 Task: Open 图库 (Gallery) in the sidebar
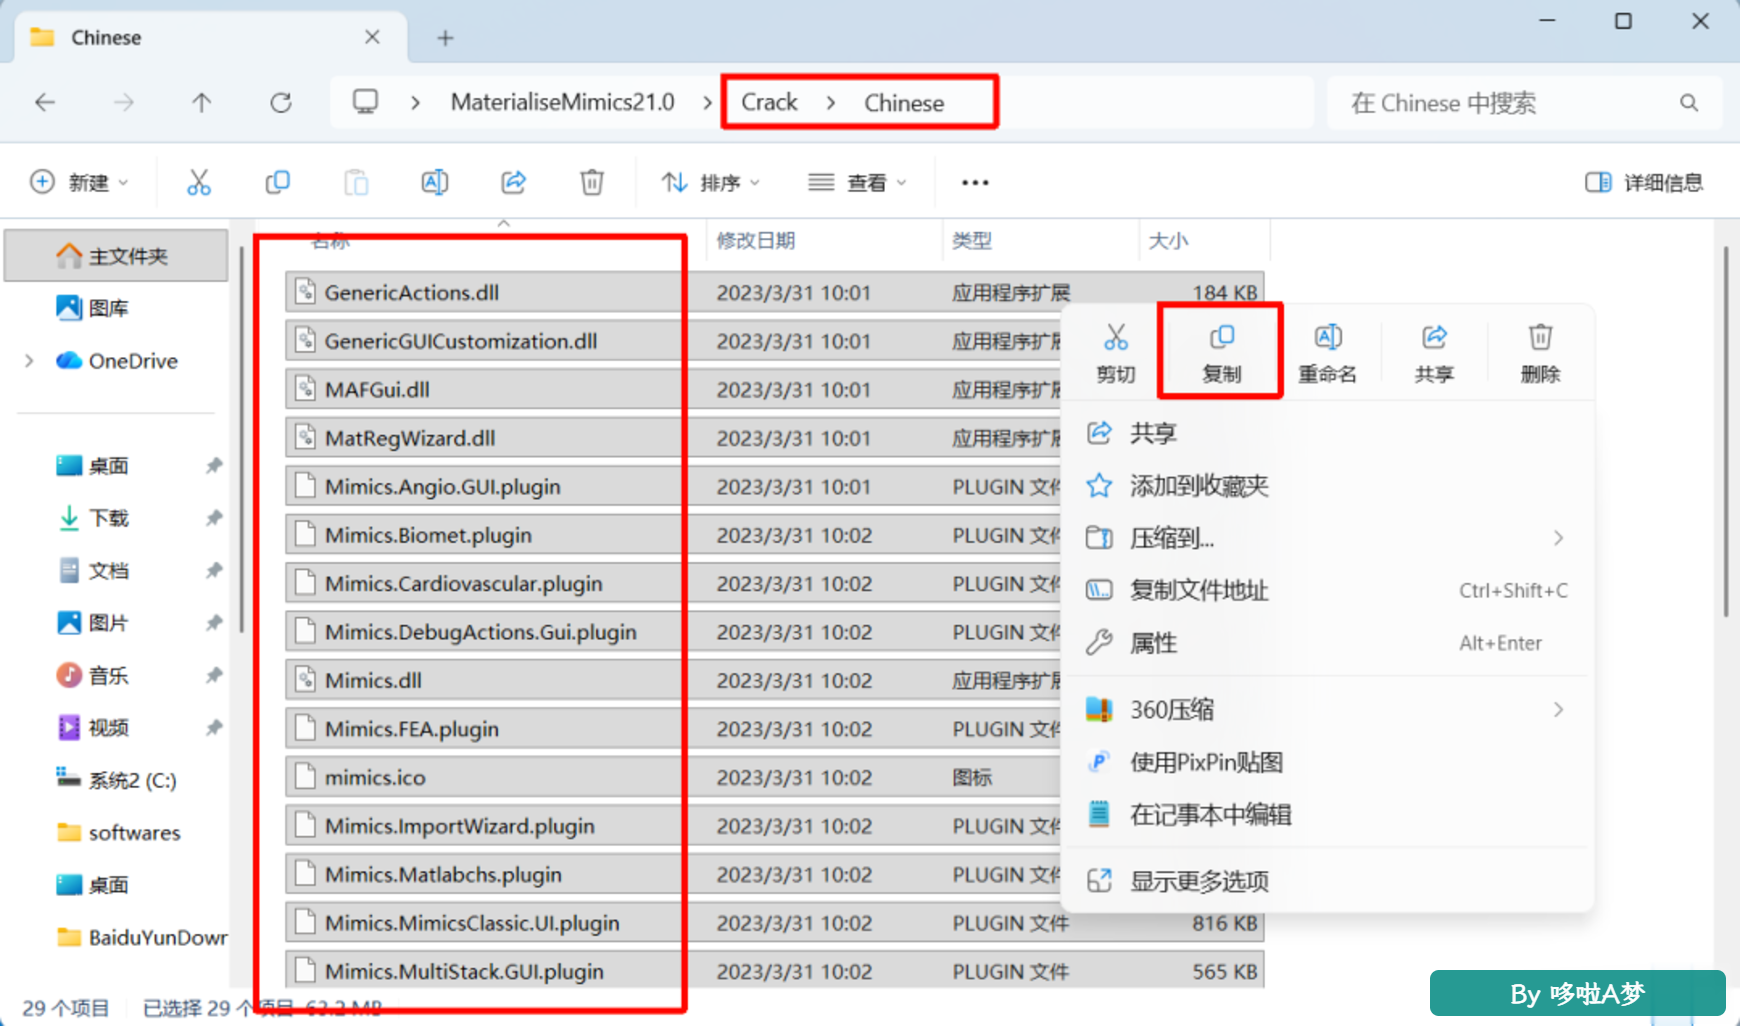click(x=108, y=308)
